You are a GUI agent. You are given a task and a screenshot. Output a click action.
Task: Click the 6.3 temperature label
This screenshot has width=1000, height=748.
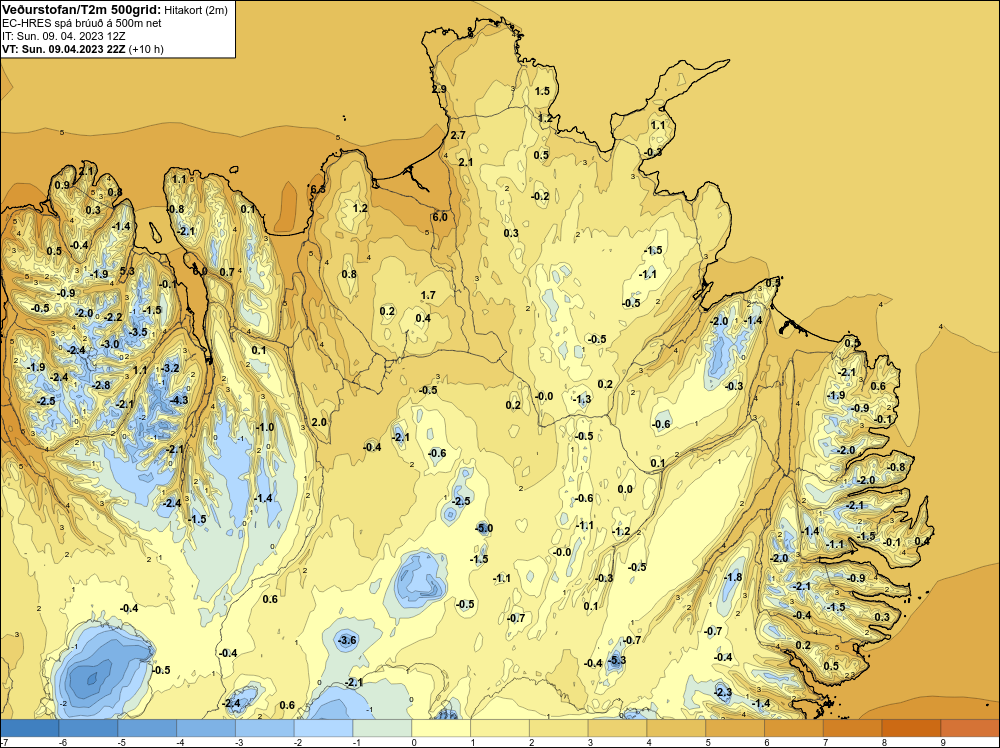click(318, 189)
